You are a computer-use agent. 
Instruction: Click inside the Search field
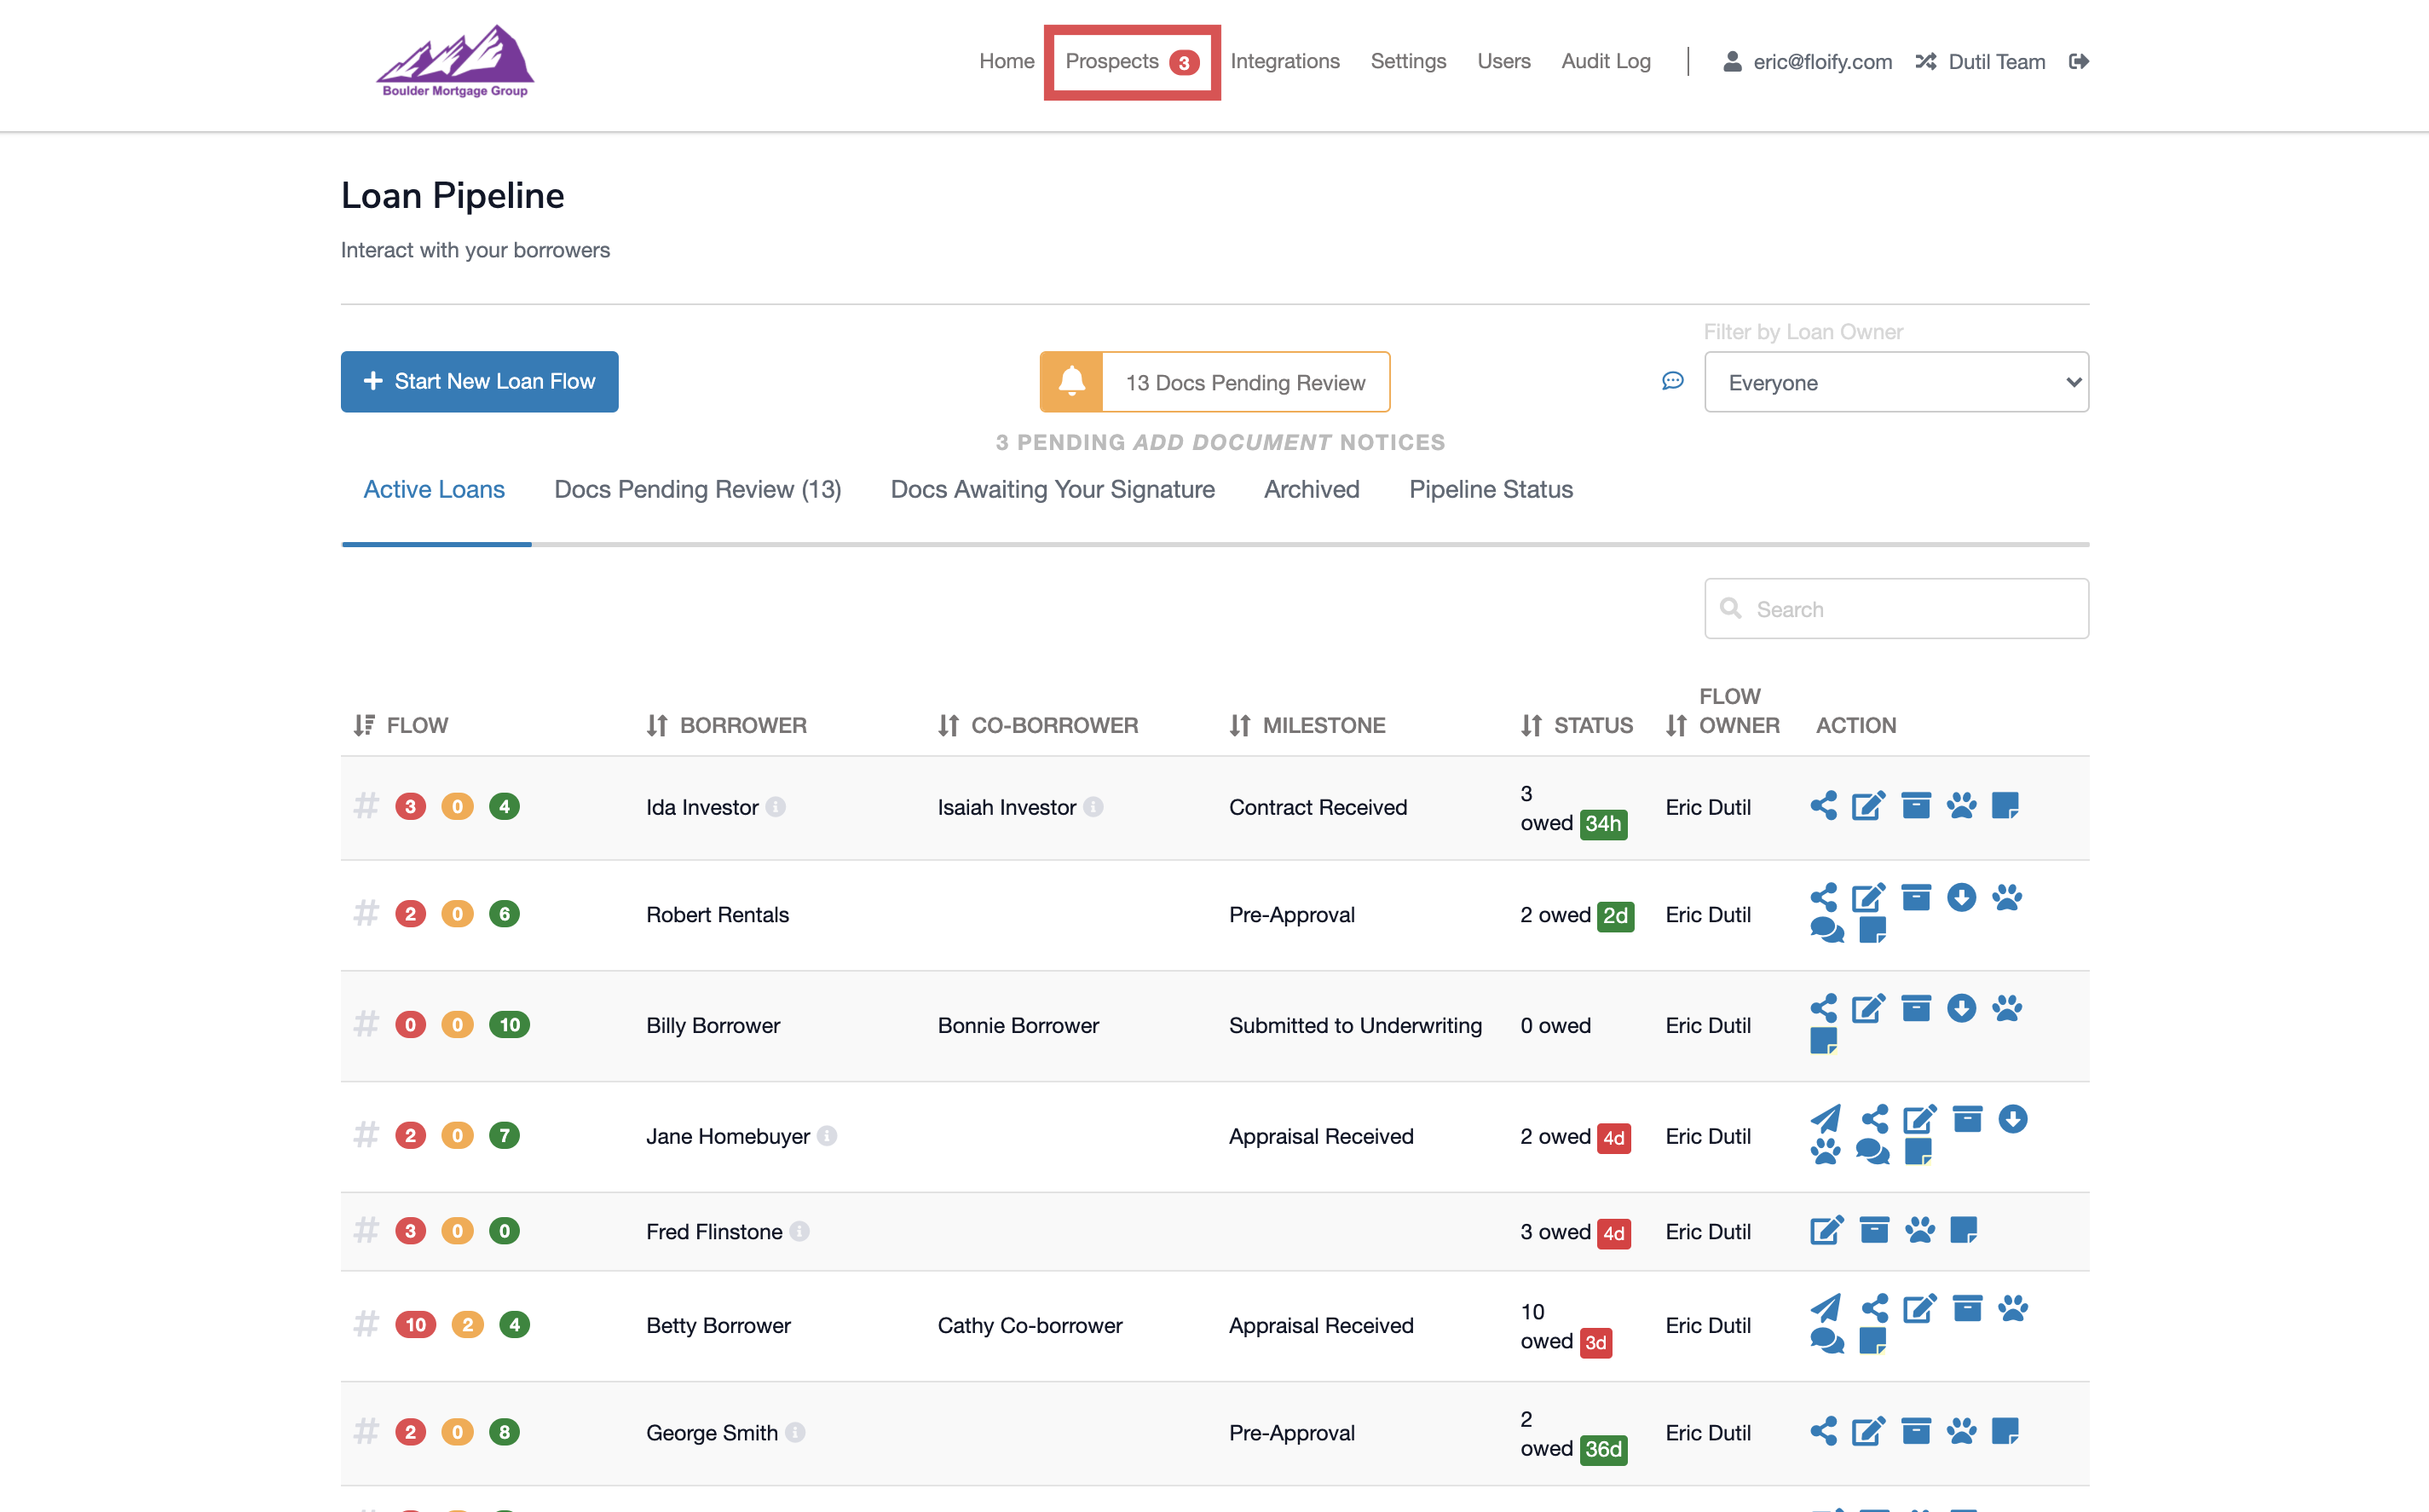(1895, 608)
